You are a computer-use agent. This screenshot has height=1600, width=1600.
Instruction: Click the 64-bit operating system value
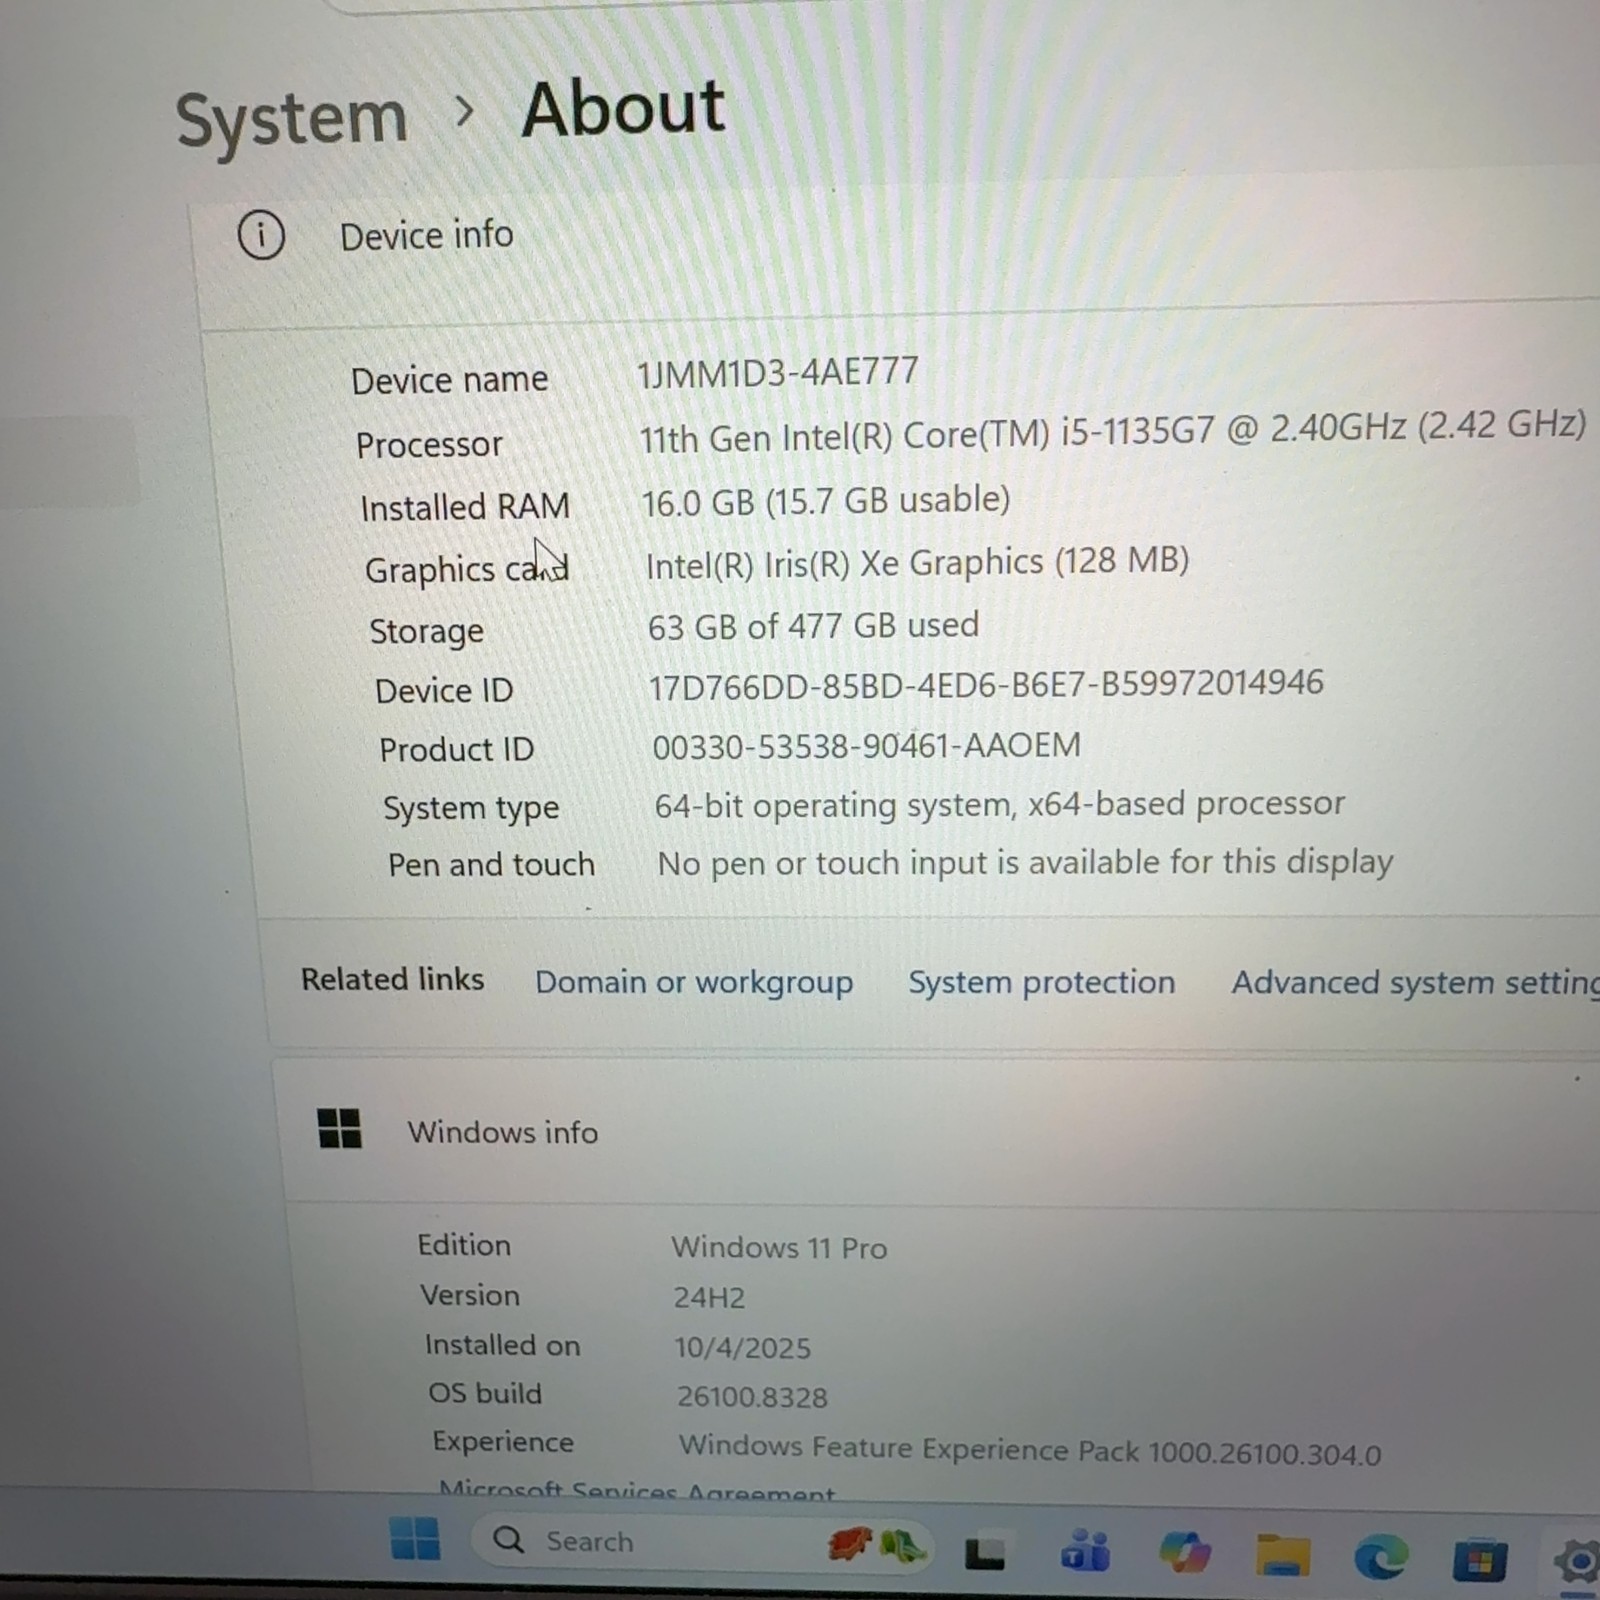999,805
